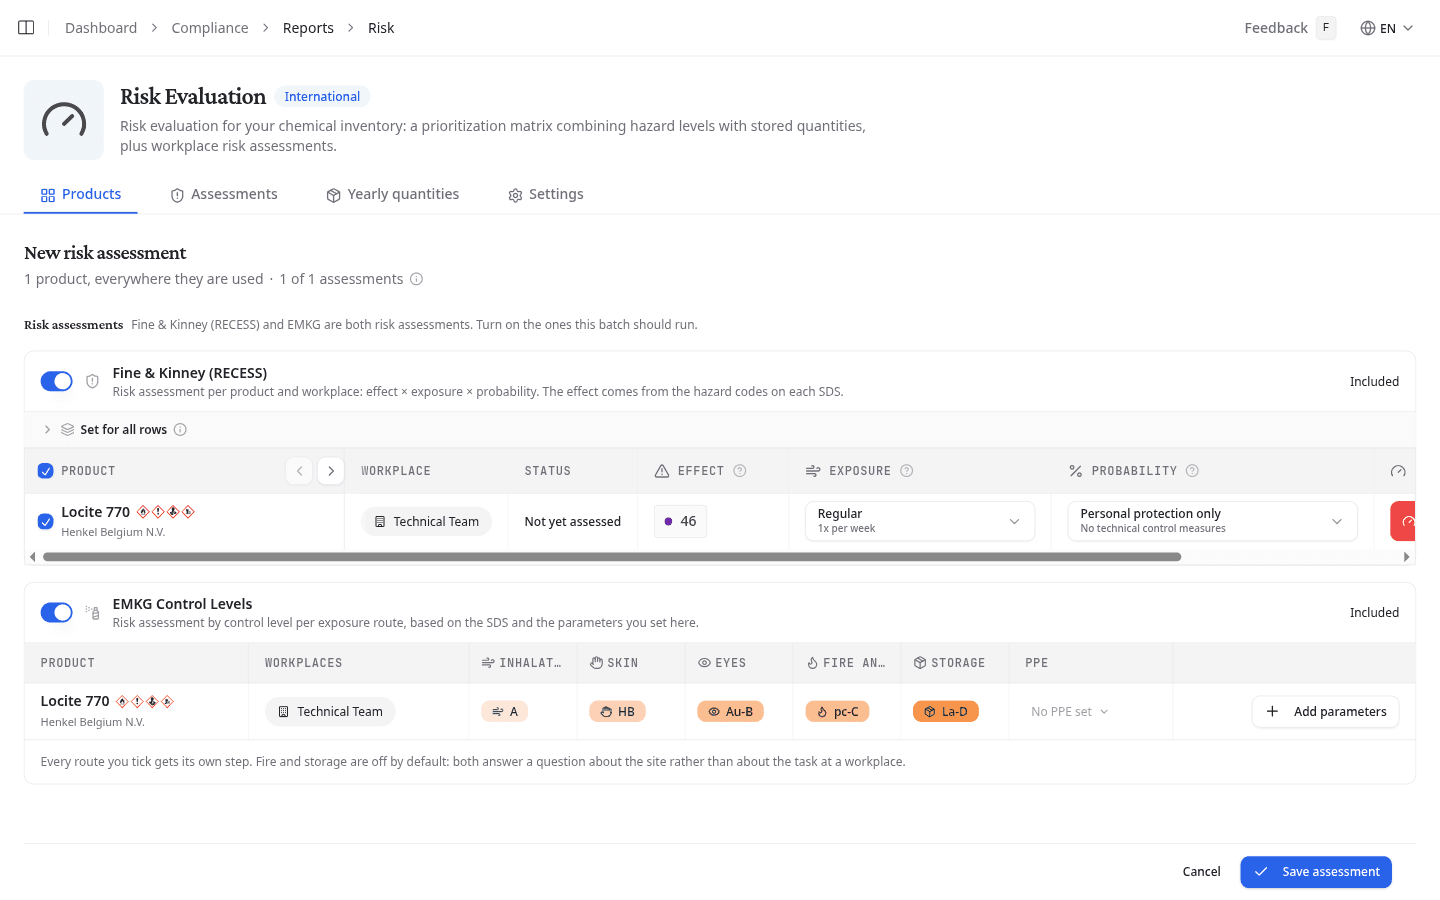Click the Probability column help icon
The image size is (1440, 900).
(1192, 471)
